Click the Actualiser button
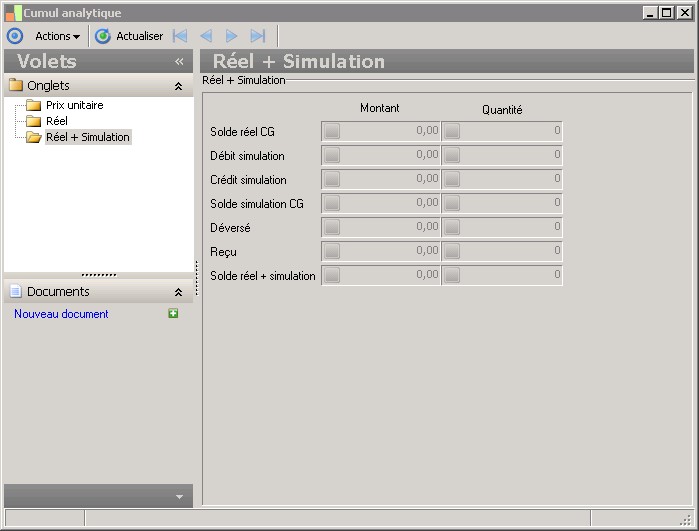Image resolution: width=699 pixels, height=531 pixels. point(139,36)
